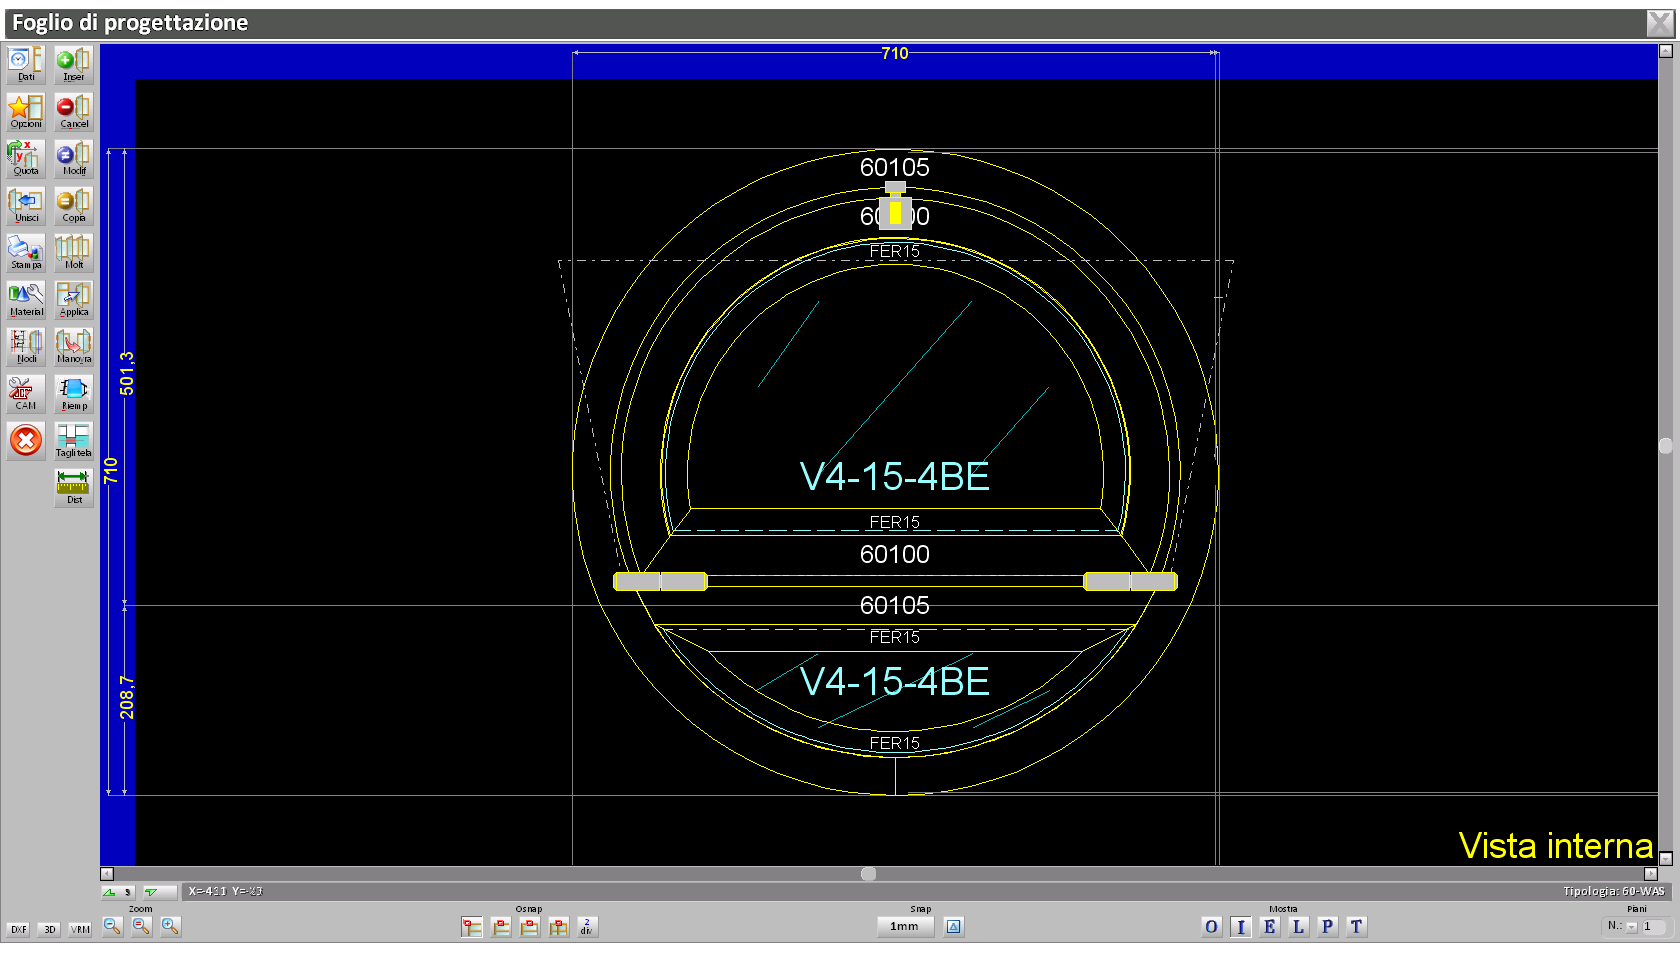The width and height of the screenshot is (1680, 953).
Task: Toggle the first Osnap mode icon
Action: (x=472, y=927)
